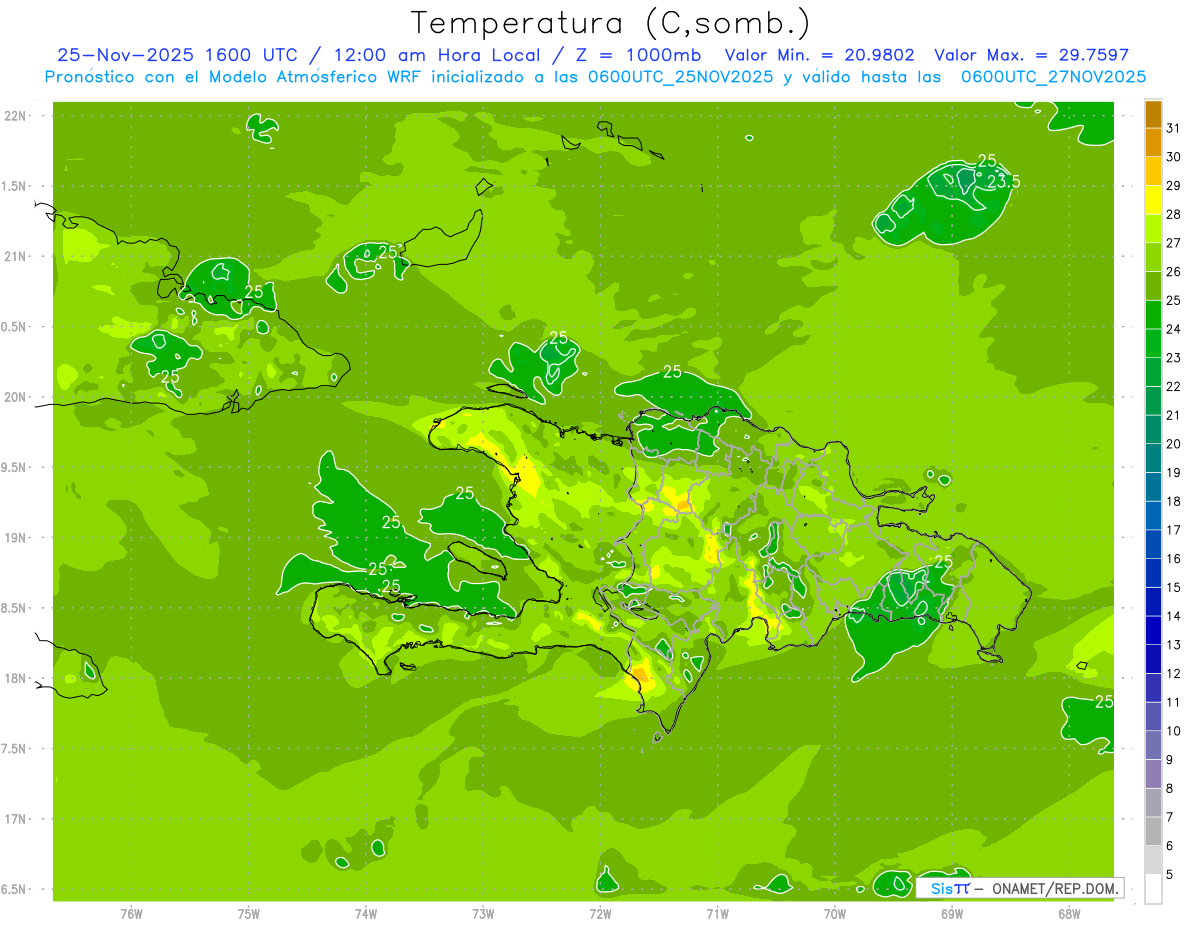
Task: Click the "71W" longitude axis label
Action: pyautogui.click(x=717, y=914)
